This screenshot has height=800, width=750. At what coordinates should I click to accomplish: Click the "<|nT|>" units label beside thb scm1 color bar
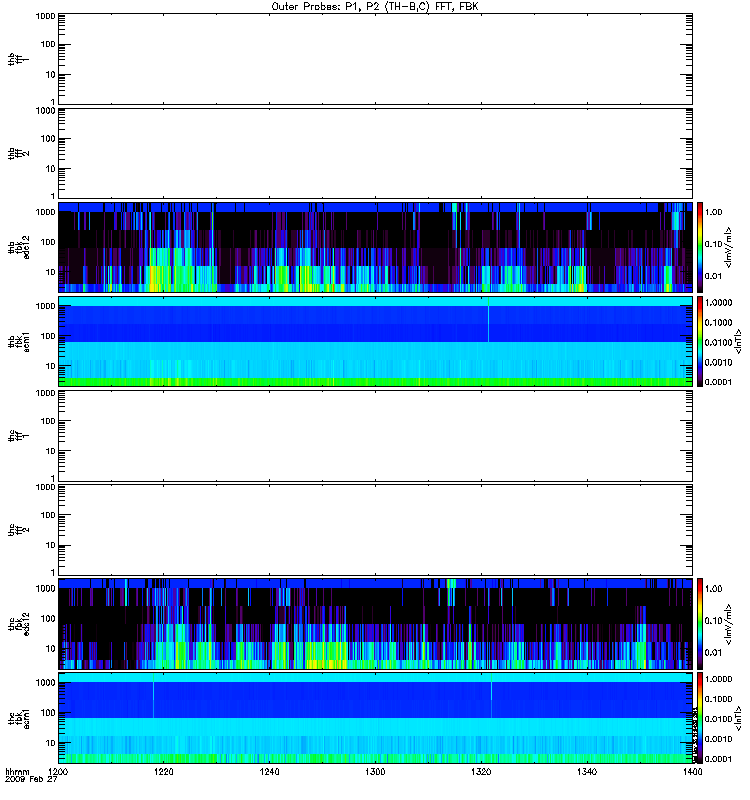click(x=738, y=341)
